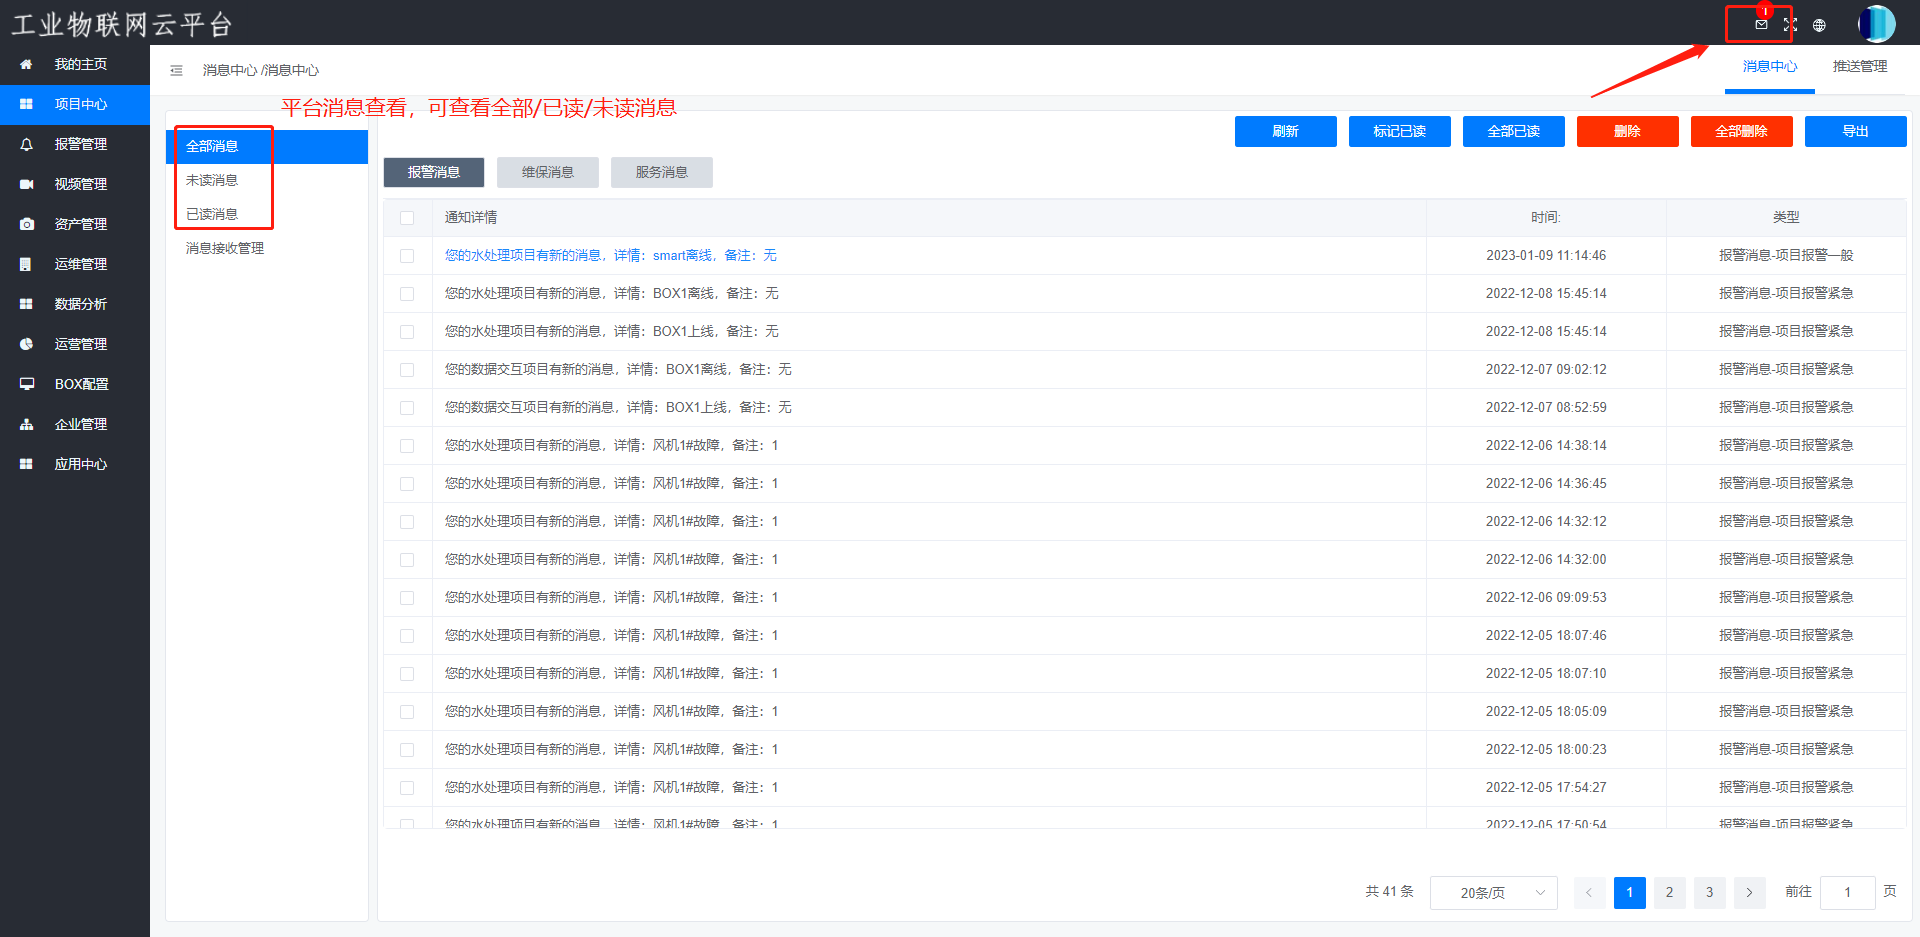This screenshot has height=937, width=1920.
Task: Go to page 2
Action: [x=1669, y=892]
